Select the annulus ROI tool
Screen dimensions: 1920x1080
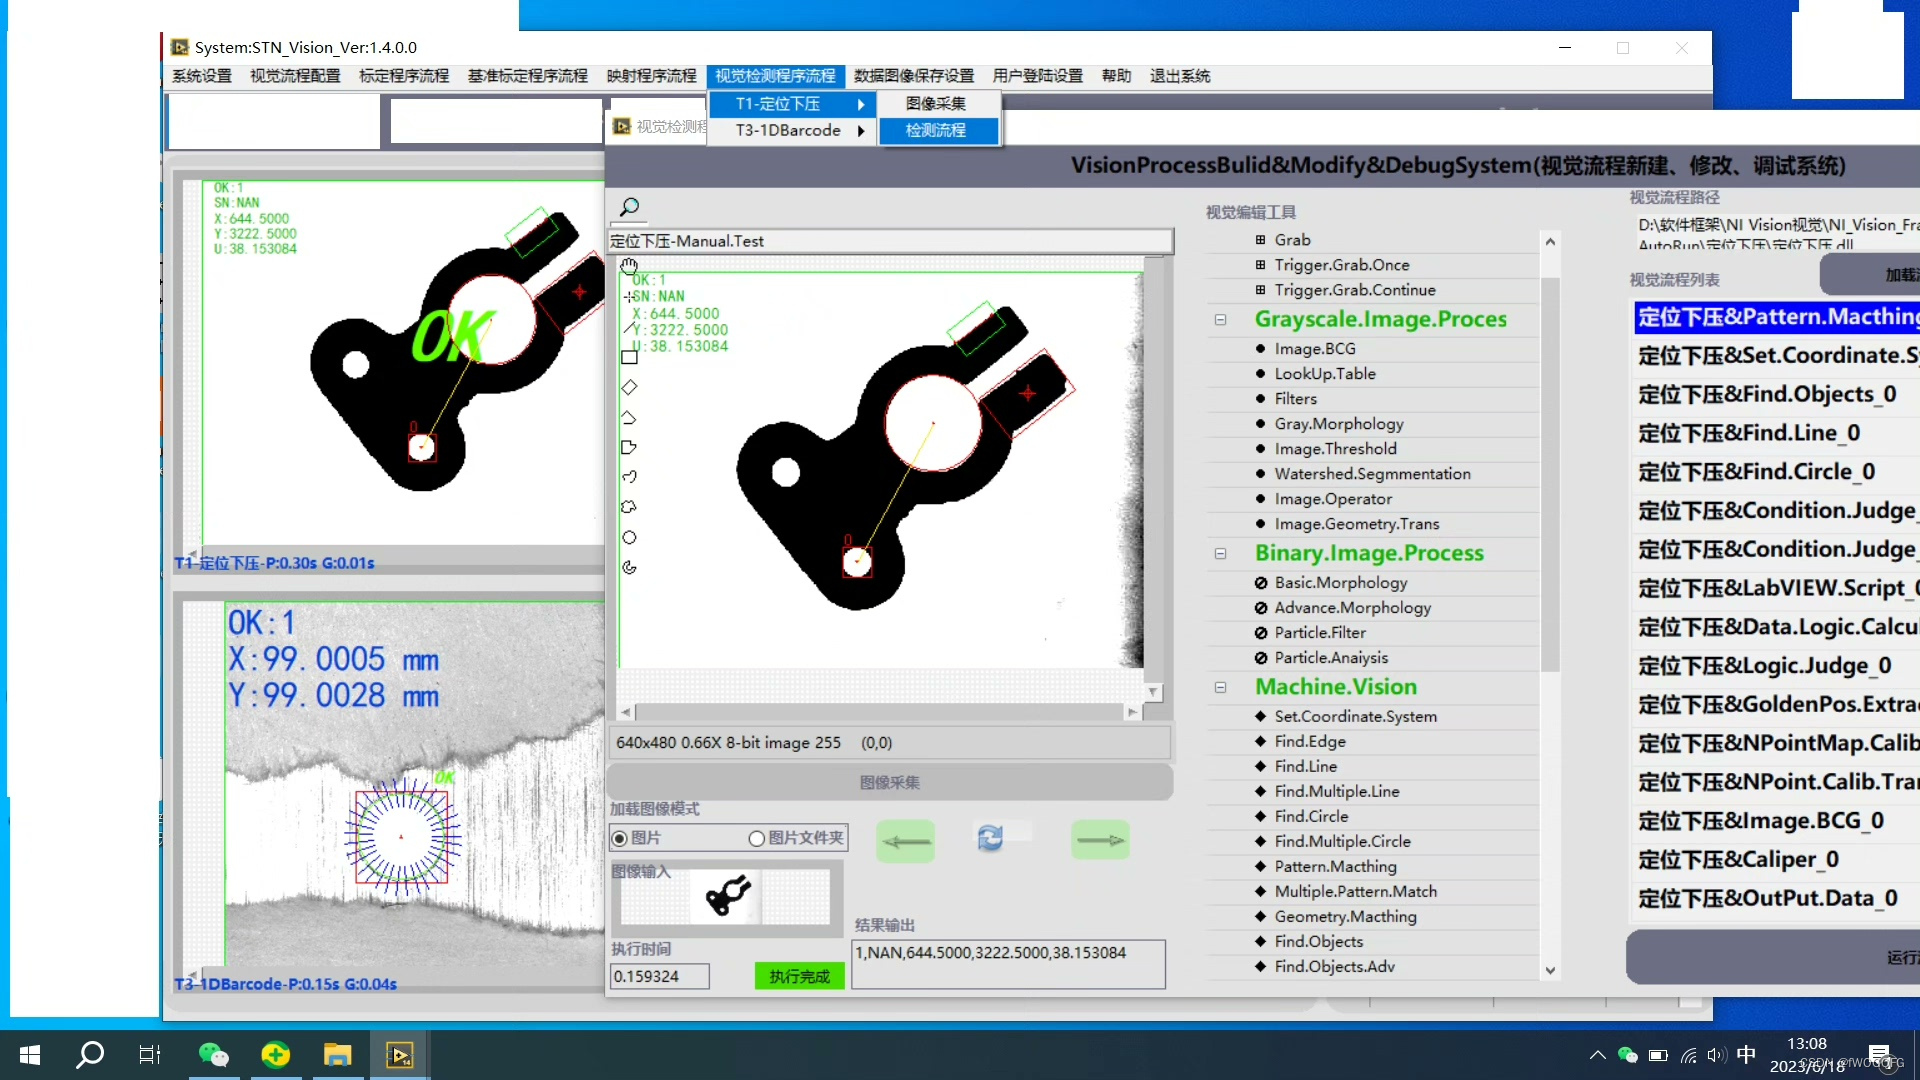[629, 567]
